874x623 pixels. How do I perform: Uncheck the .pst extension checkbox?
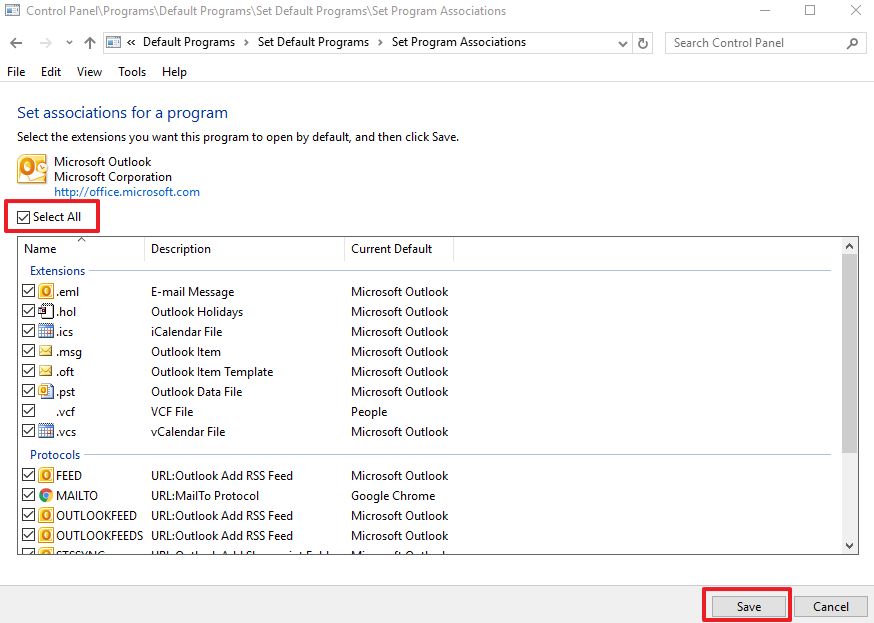click(x=28, y=391)
